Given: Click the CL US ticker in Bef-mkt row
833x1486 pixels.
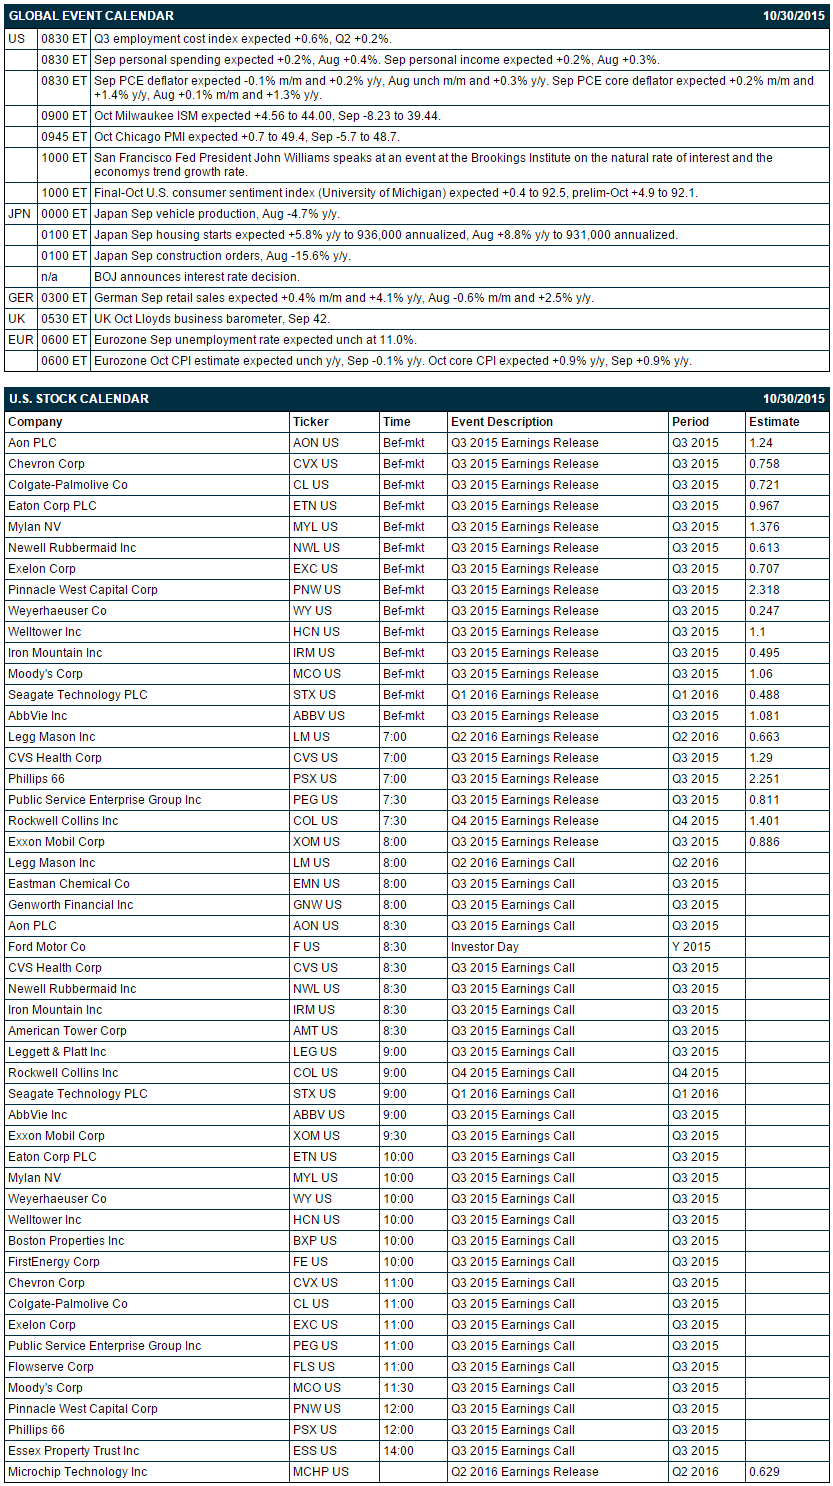Looking at the screenshot, I should coord(311,485).
